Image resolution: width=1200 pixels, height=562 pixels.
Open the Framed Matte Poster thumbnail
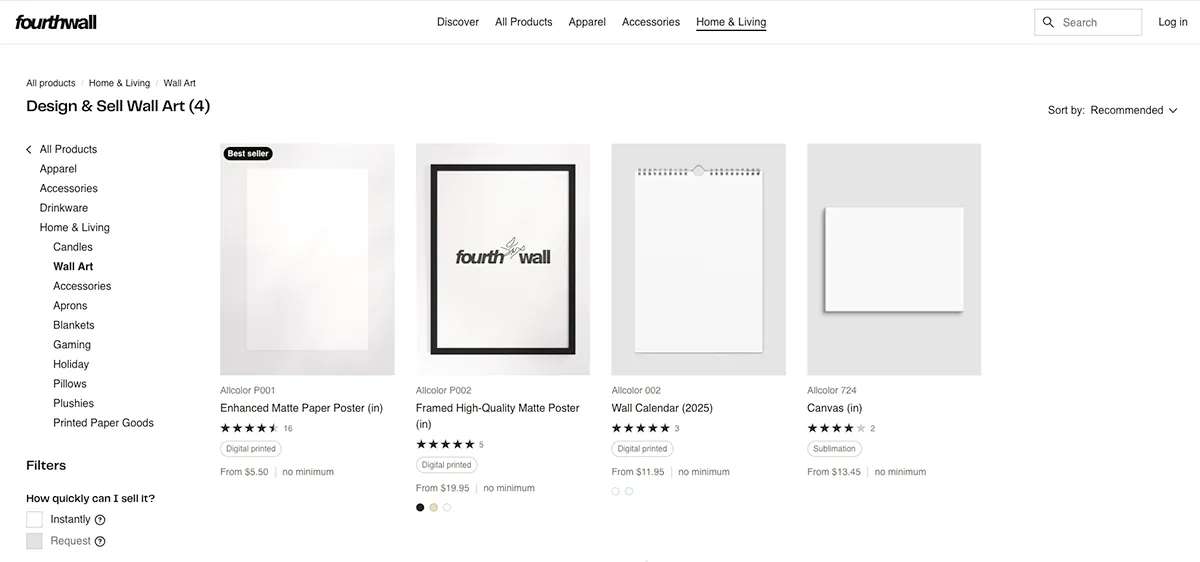coord(503,259)
